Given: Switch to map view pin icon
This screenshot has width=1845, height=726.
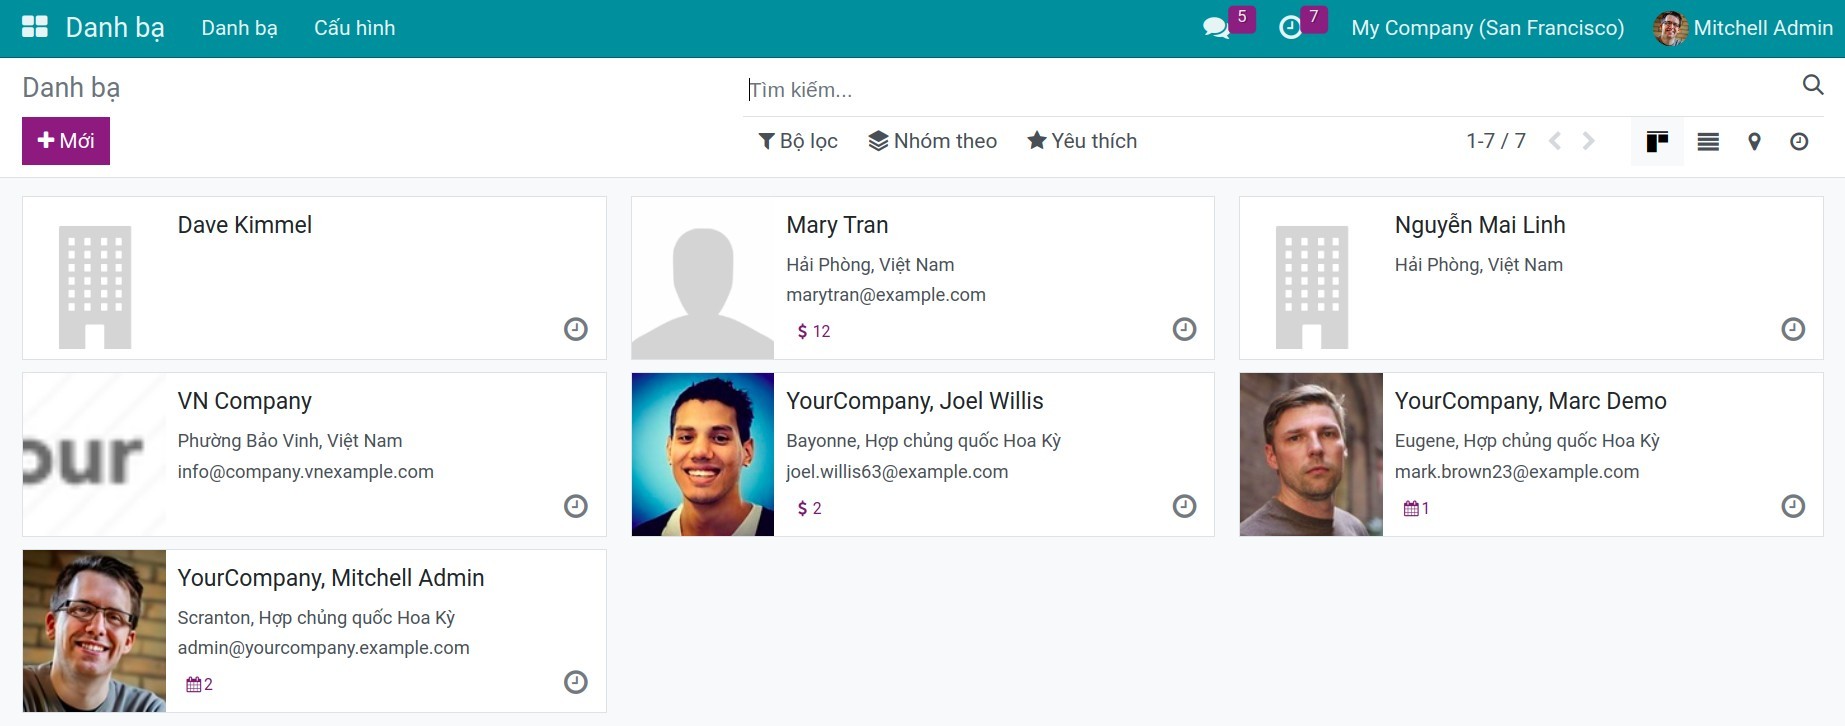Looking at the screenshot, I should click(x=1754, y=142).
